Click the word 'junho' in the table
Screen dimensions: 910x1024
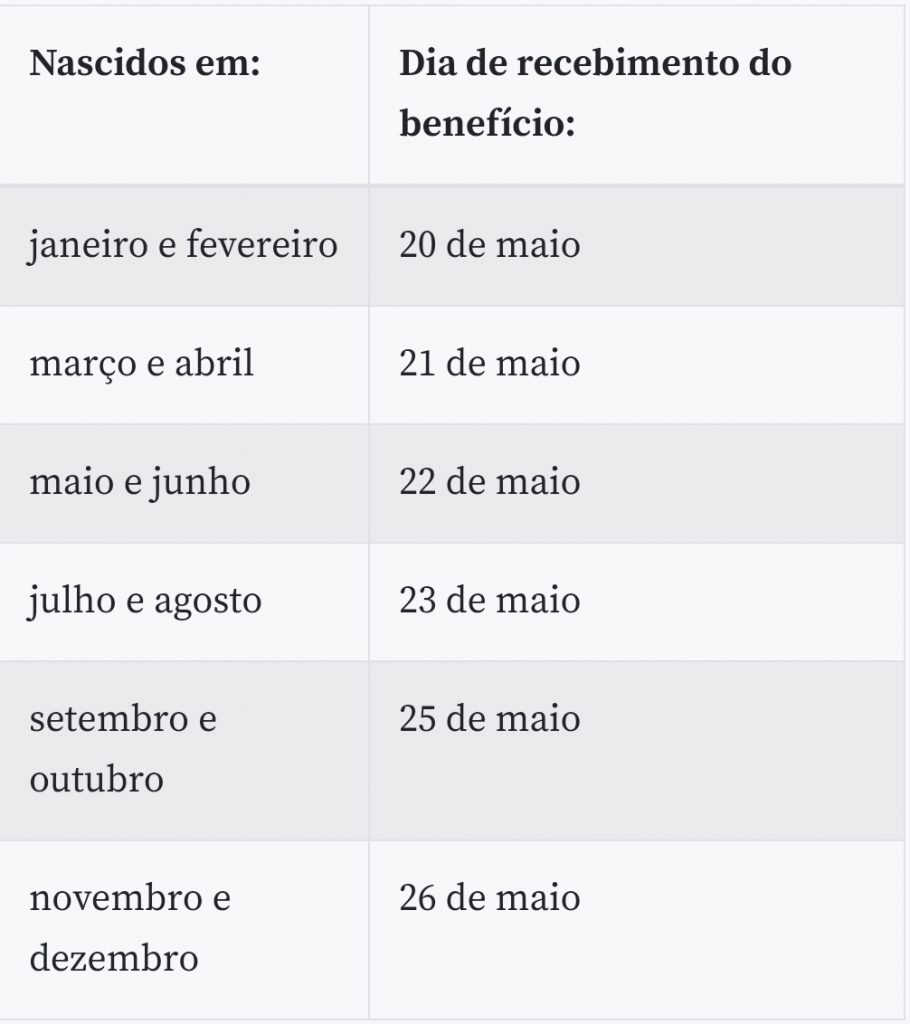[x=200, y=484]
